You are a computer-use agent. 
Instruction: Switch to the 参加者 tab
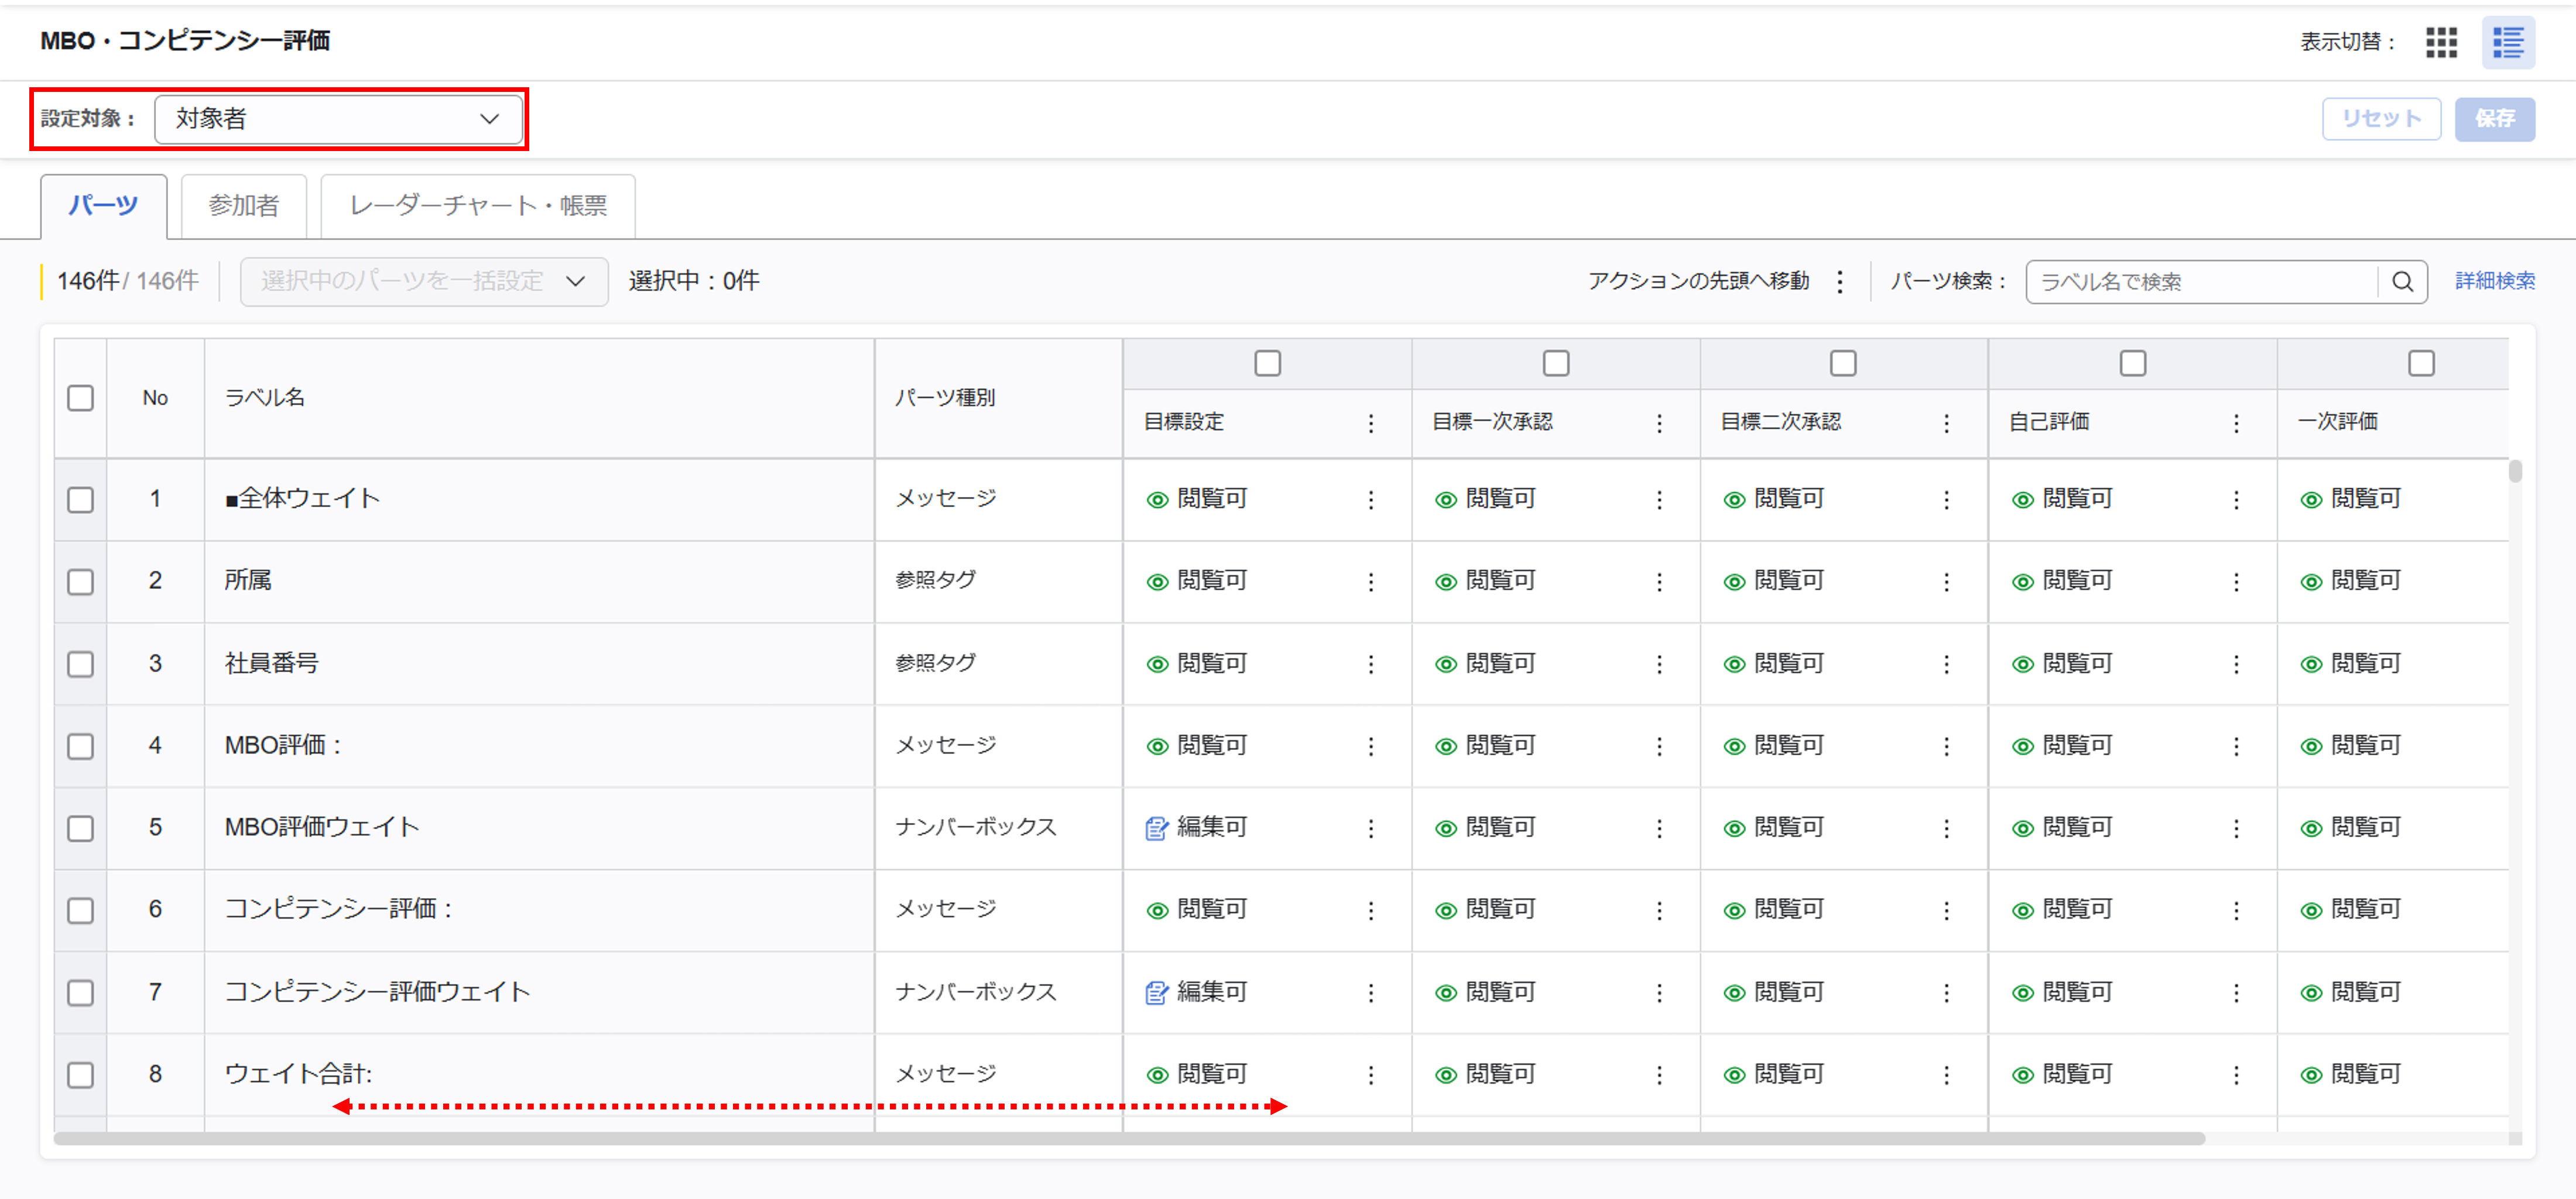point(243,206)
